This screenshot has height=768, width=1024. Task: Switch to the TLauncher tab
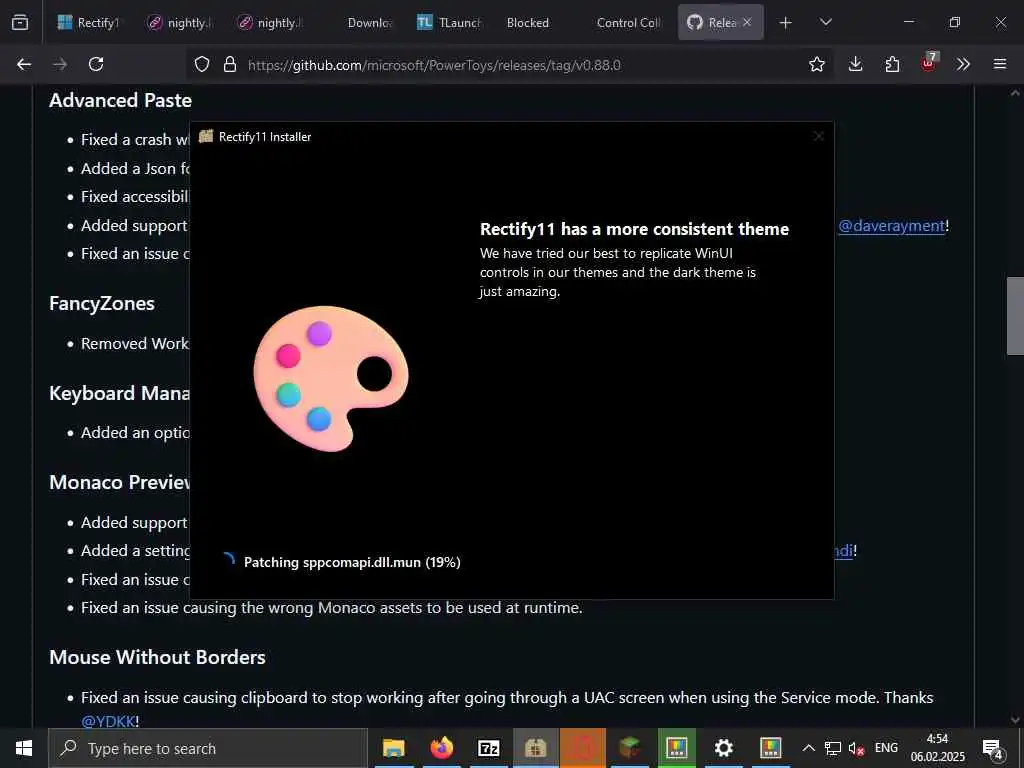point(449,22)
